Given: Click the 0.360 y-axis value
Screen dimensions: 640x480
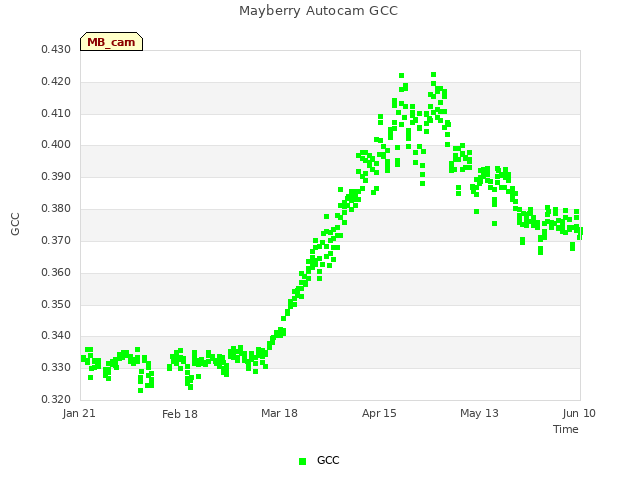Looking at the screenshot, I should click(56, 272).
